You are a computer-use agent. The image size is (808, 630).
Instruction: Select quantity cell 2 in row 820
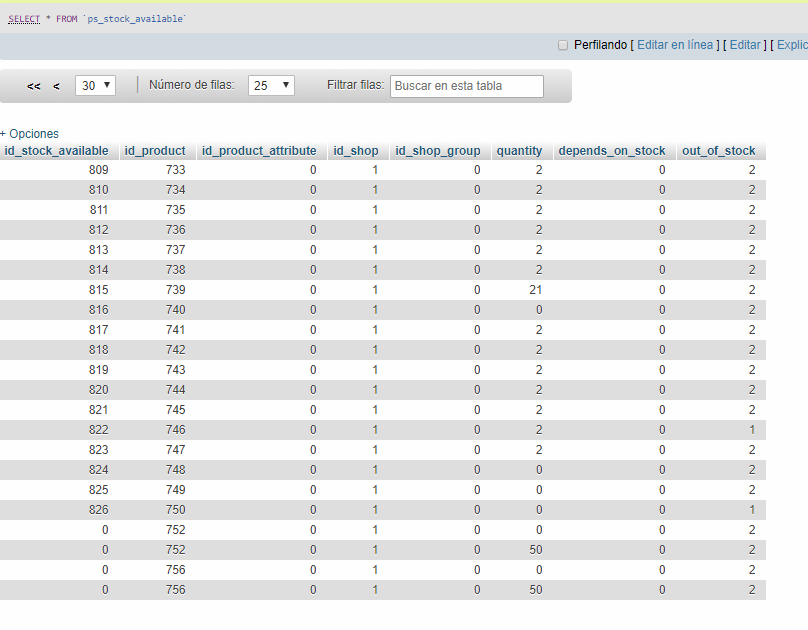[x=539, y=390]
